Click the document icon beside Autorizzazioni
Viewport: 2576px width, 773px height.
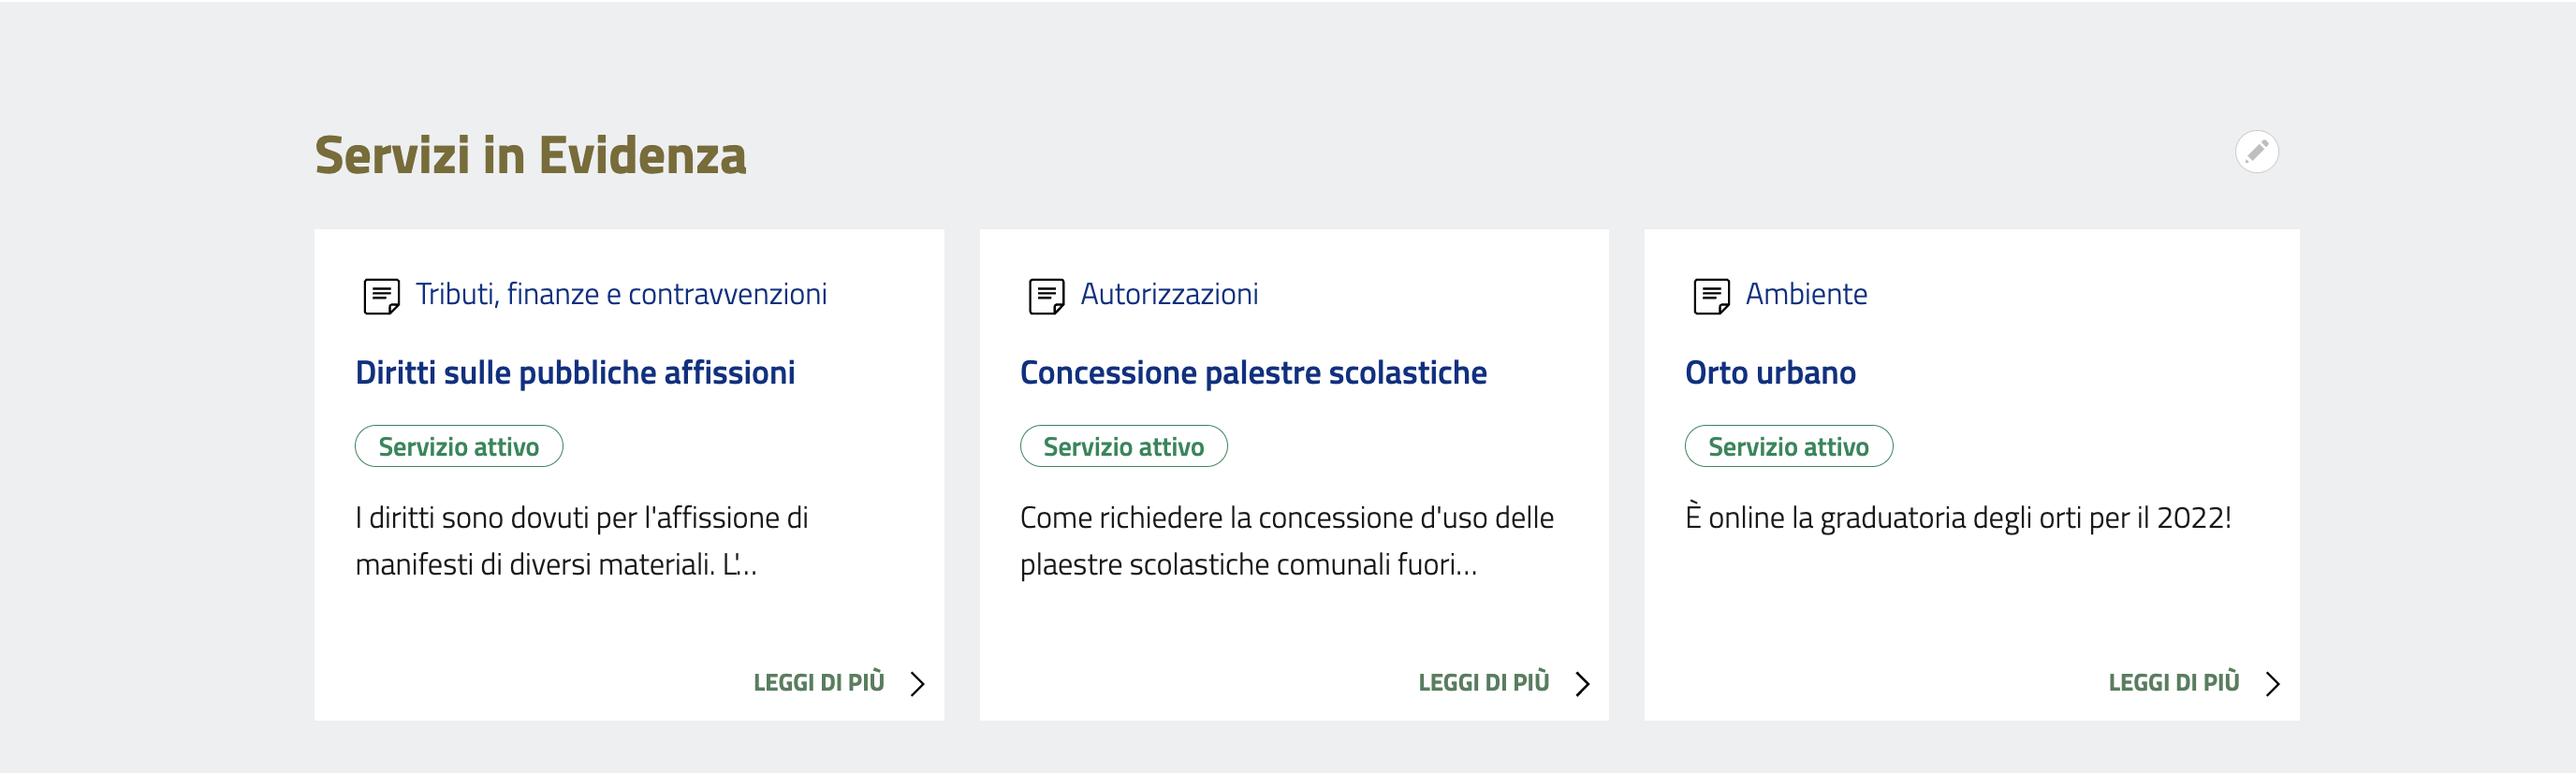click(x=1046, y=296)
